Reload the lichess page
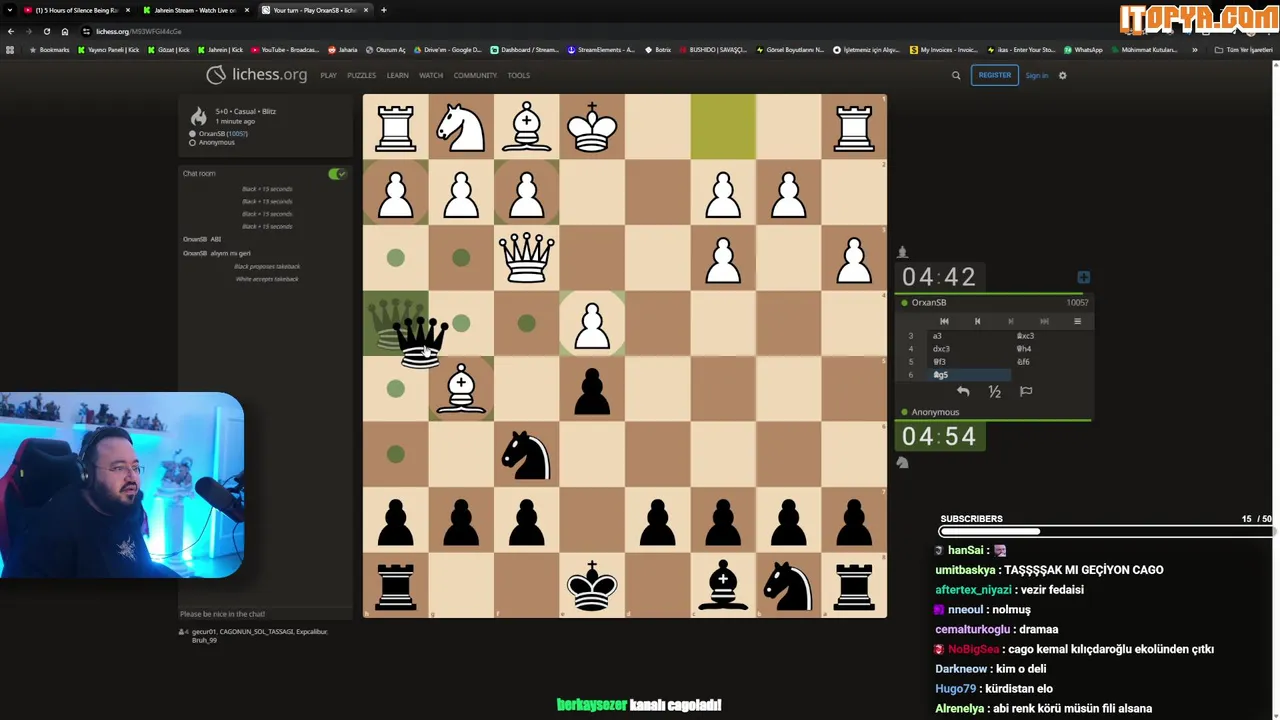Viewport: 1280px width, 720px height. (x=46, y=31)
